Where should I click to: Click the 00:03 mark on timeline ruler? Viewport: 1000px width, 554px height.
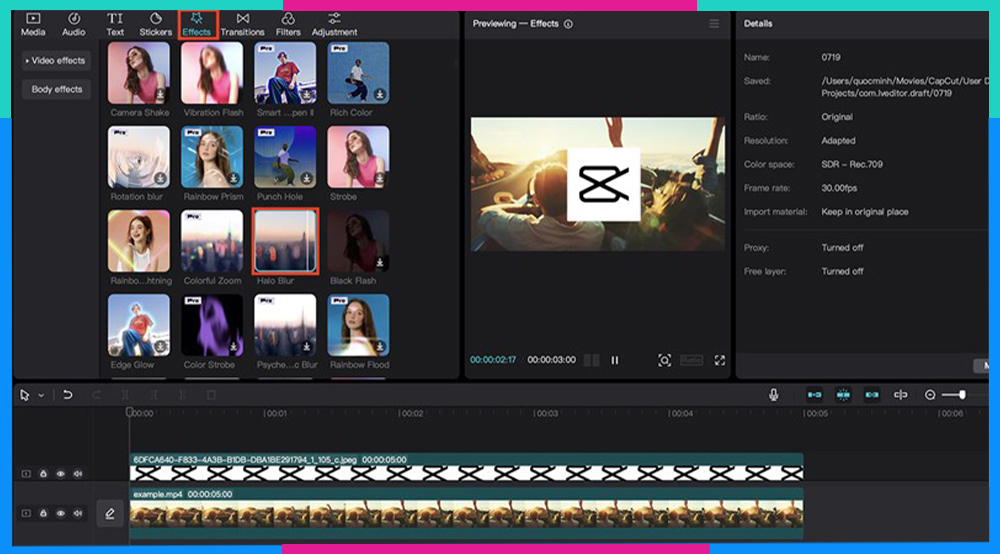[546, 414]
